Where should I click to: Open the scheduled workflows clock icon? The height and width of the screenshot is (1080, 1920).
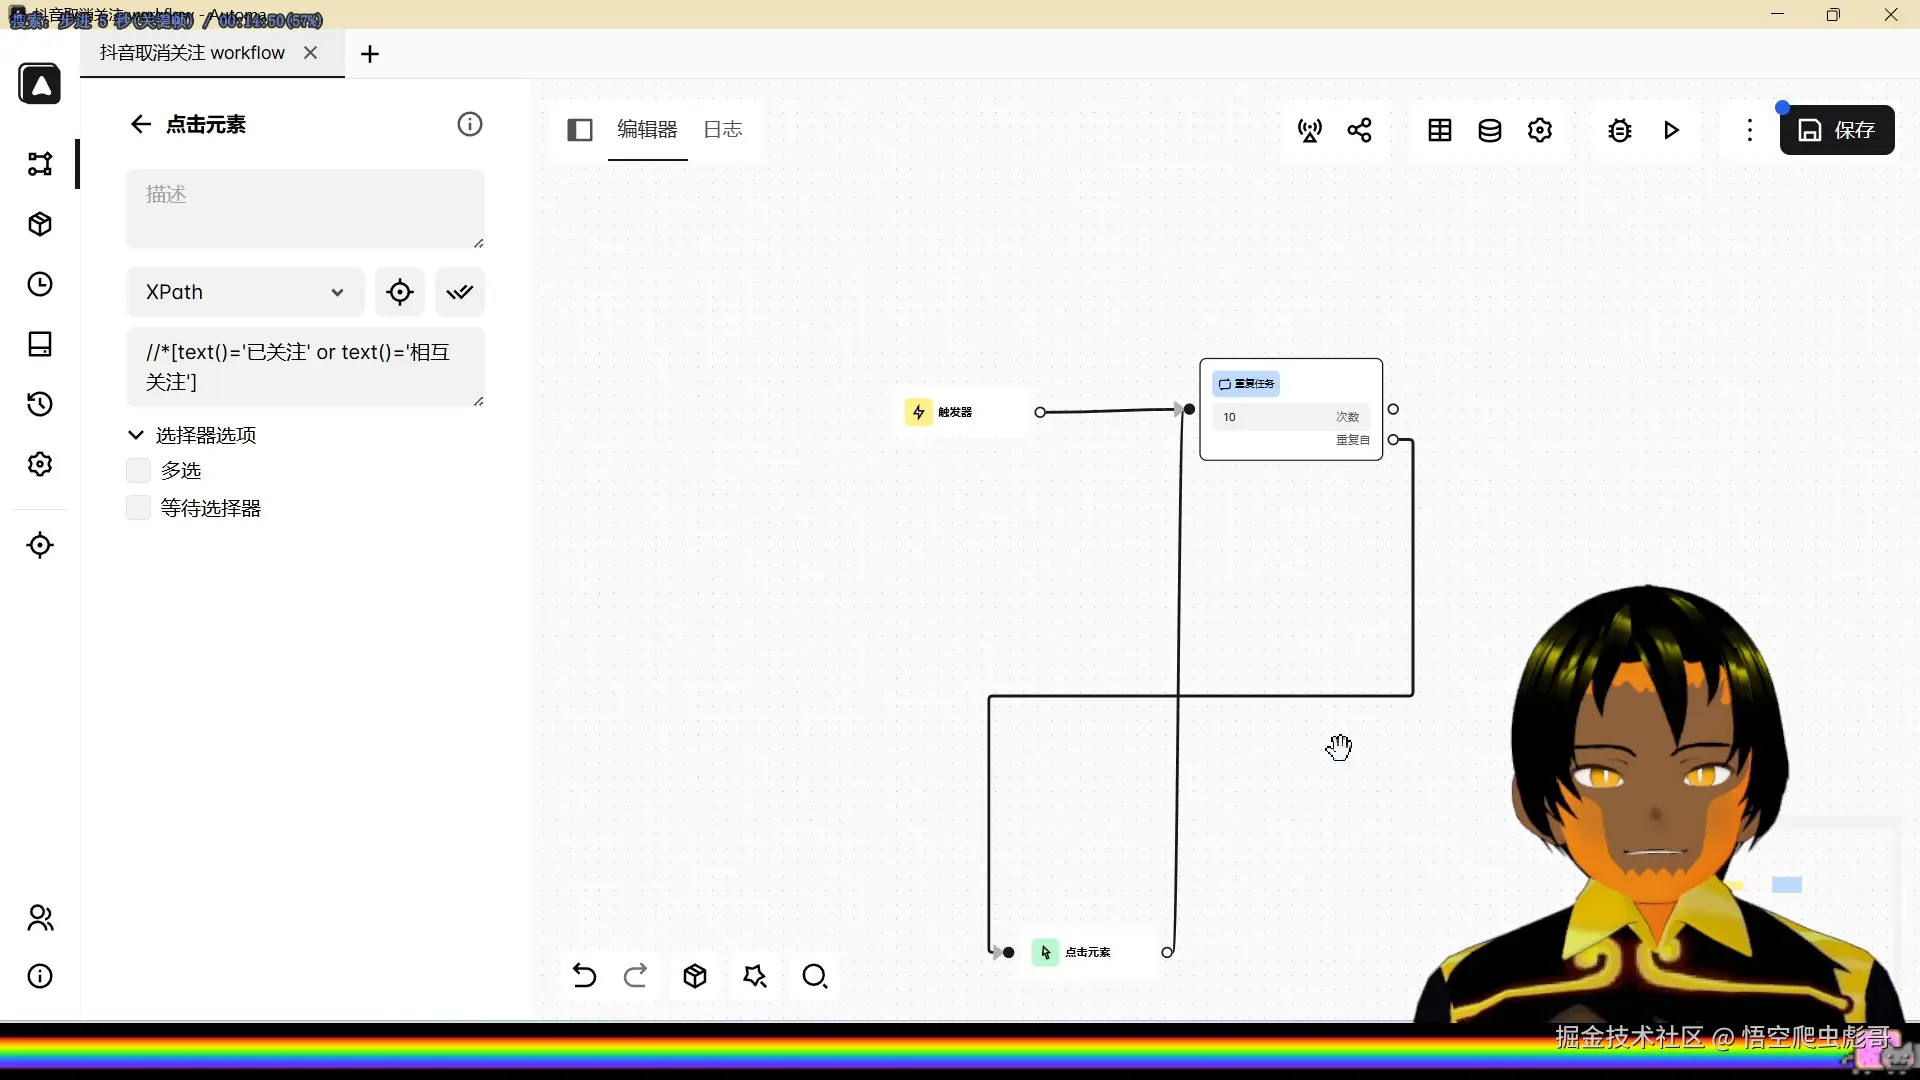pyautogui.click(x=40, y=284)
